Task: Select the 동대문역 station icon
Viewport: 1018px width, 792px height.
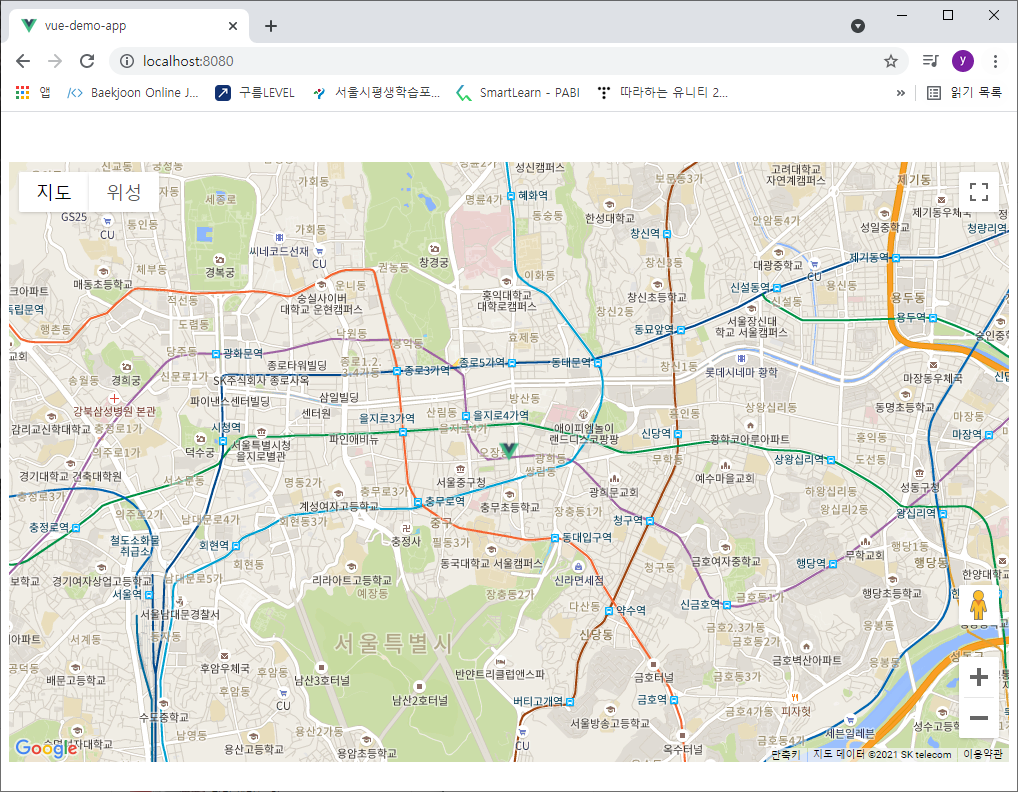Action: point(598,363)
